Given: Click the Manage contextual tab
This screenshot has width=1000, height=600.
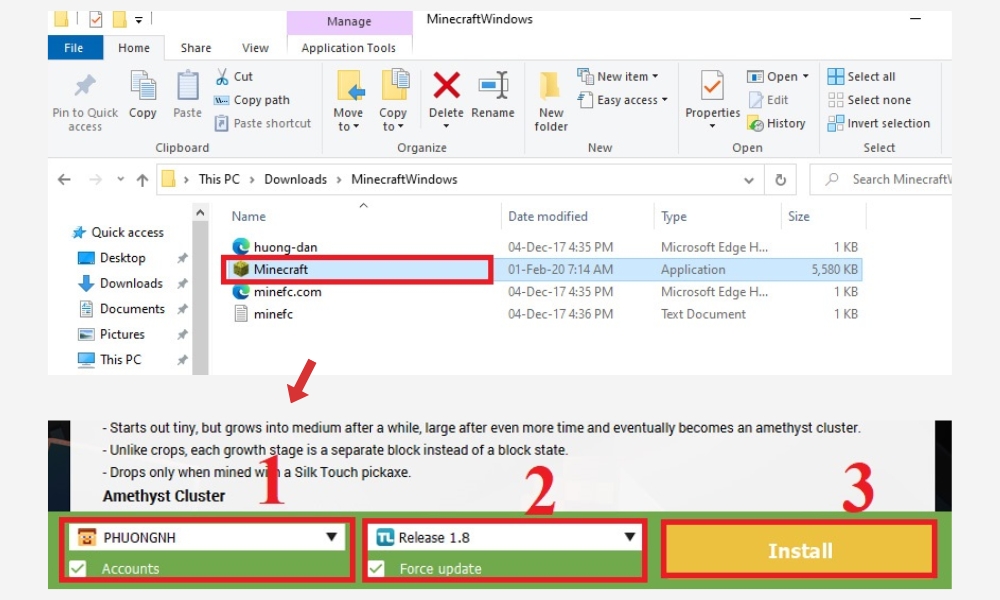Looking at the screenshot, I should click(349, 22).
